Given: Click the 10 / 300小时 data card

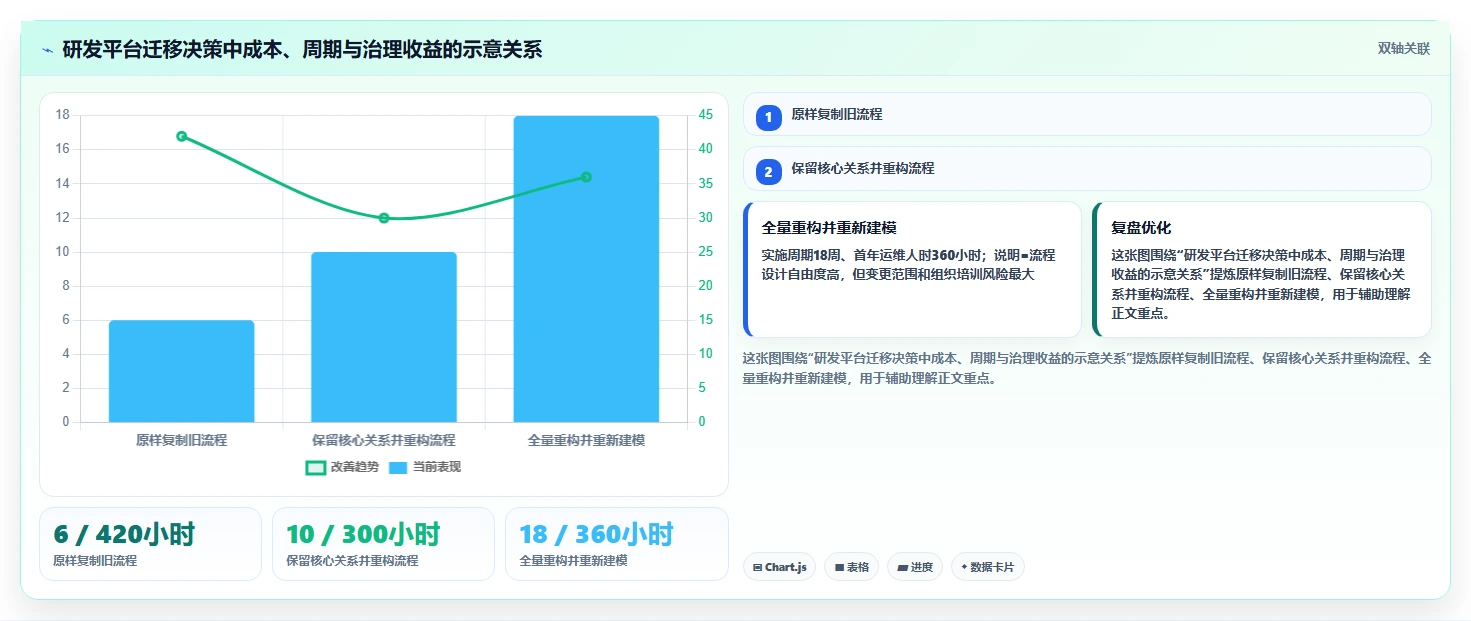Looking at the screenshot, I should coord(383,543).
